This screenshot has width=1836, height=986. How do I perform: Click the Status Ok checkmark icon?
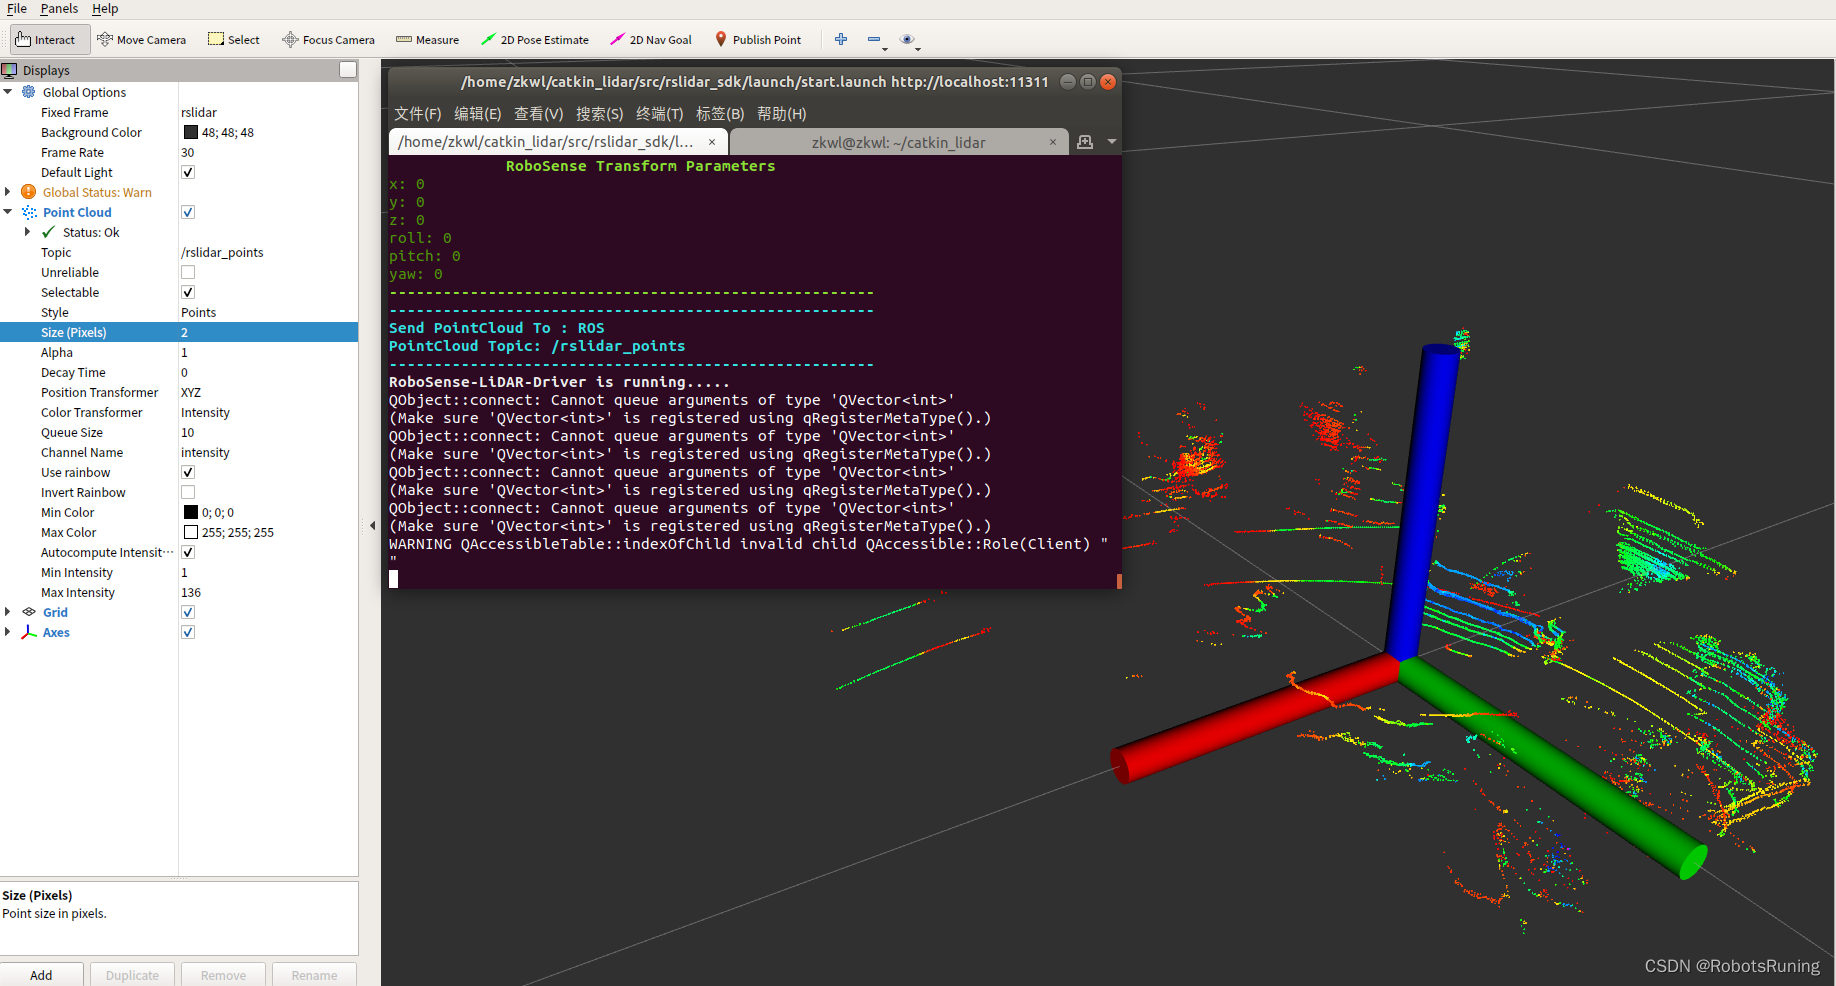coord(48,232)
